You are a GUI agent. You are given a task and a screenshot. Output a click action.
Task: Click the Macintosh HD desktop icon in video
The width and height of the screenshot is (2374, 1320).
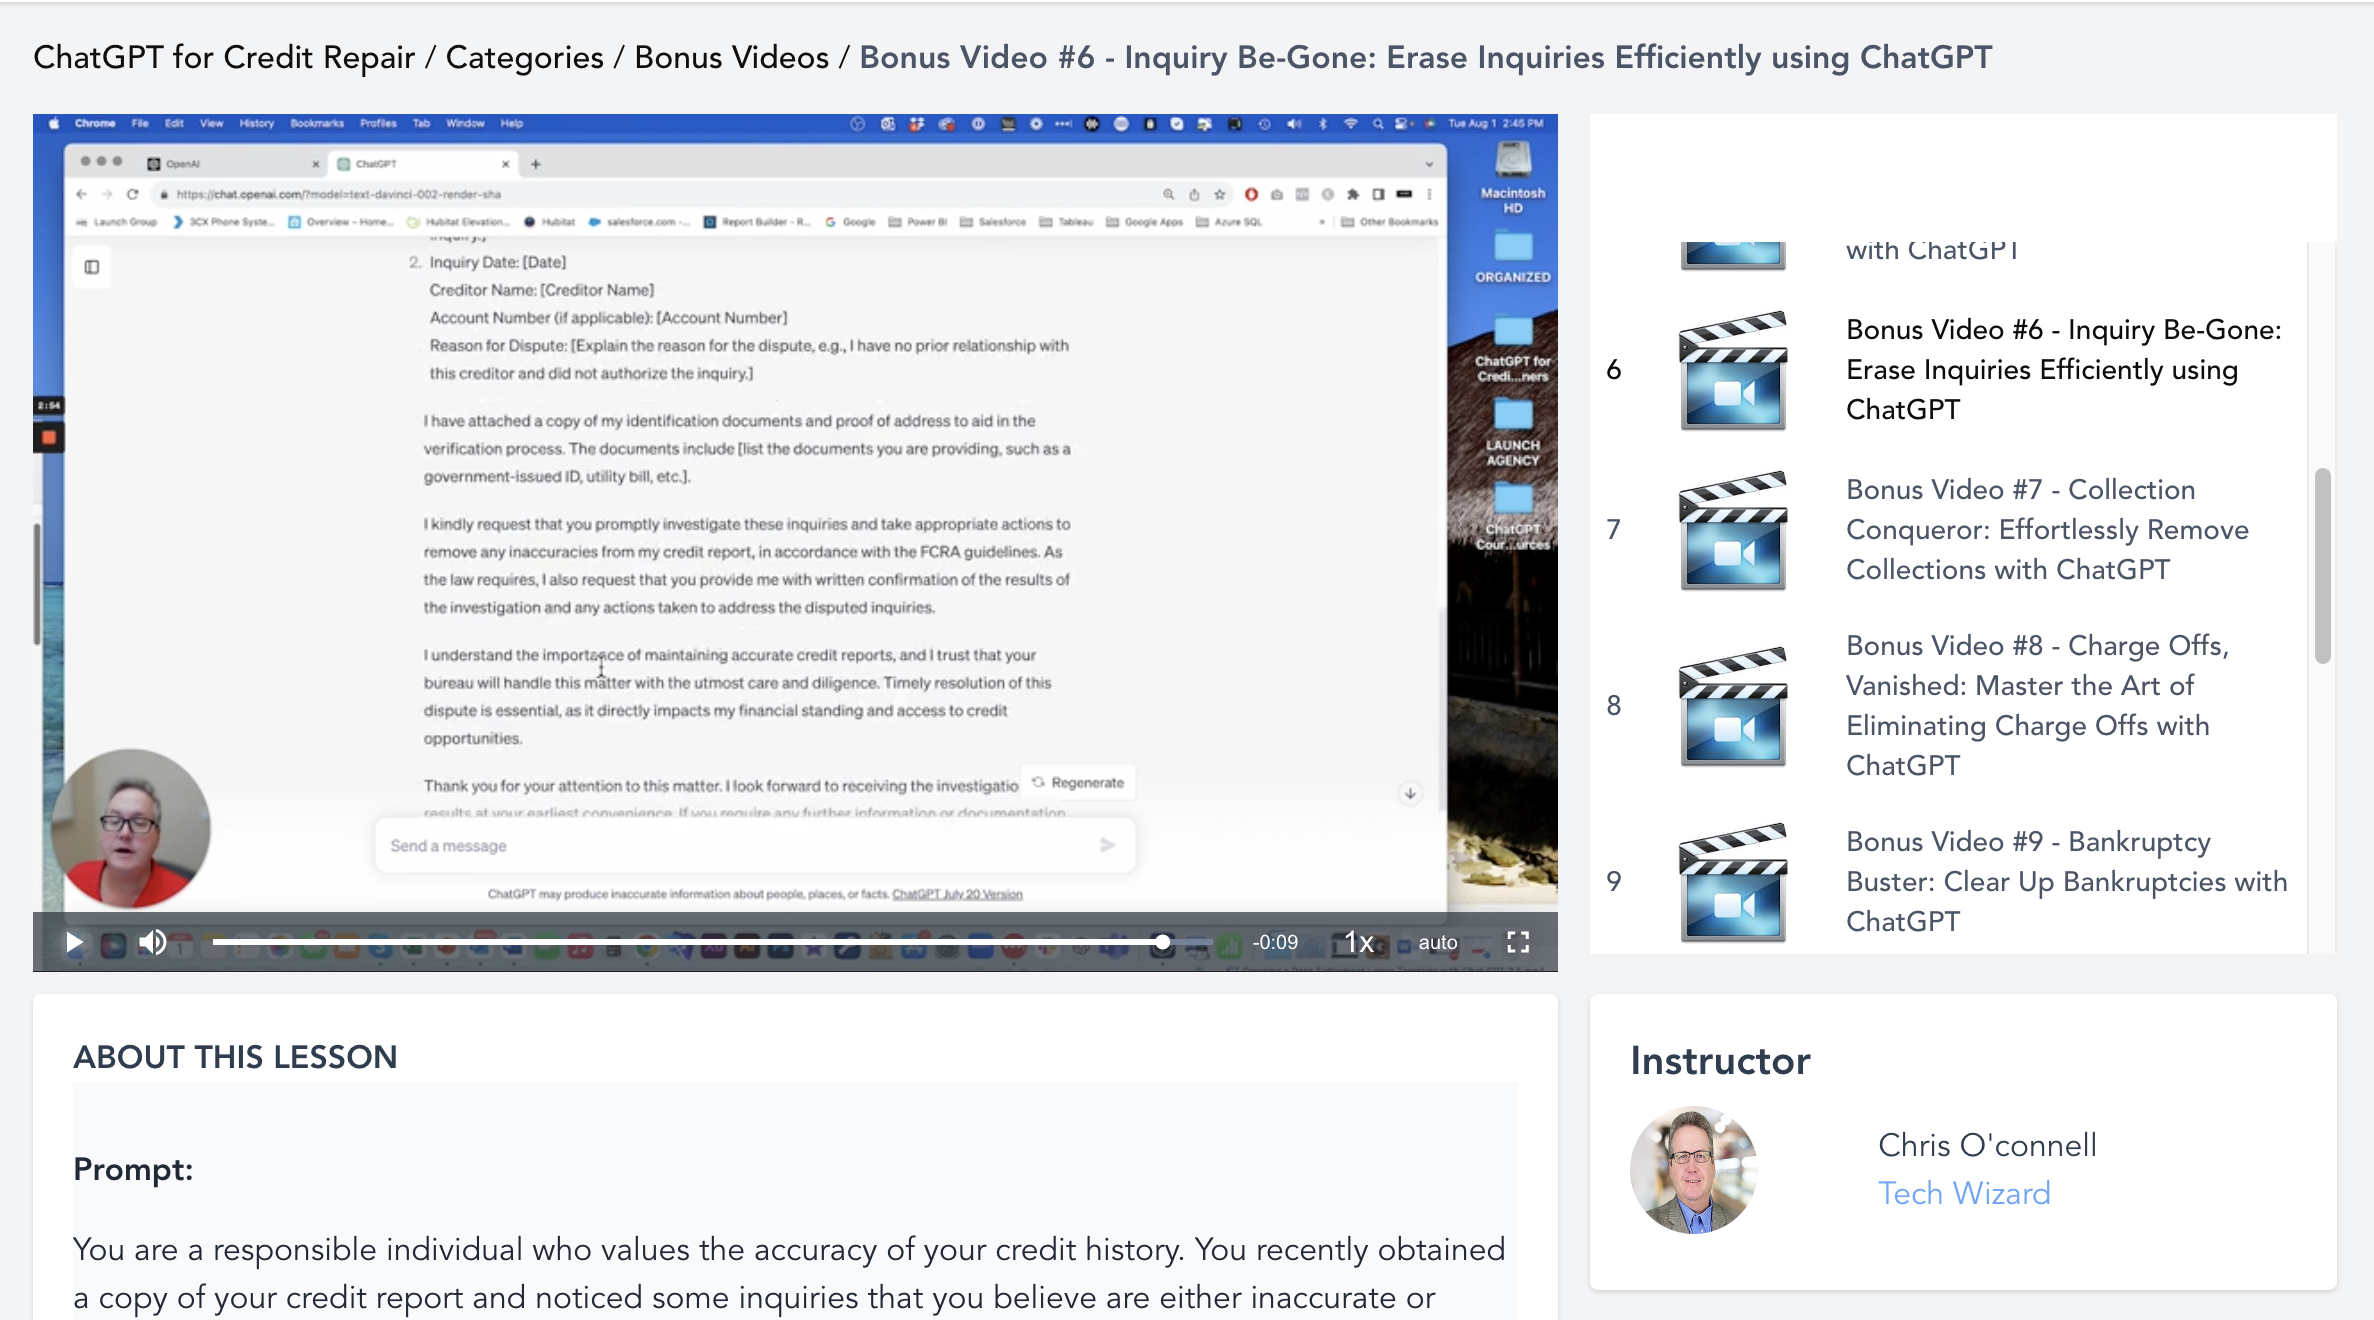[x=1513, y=178]
